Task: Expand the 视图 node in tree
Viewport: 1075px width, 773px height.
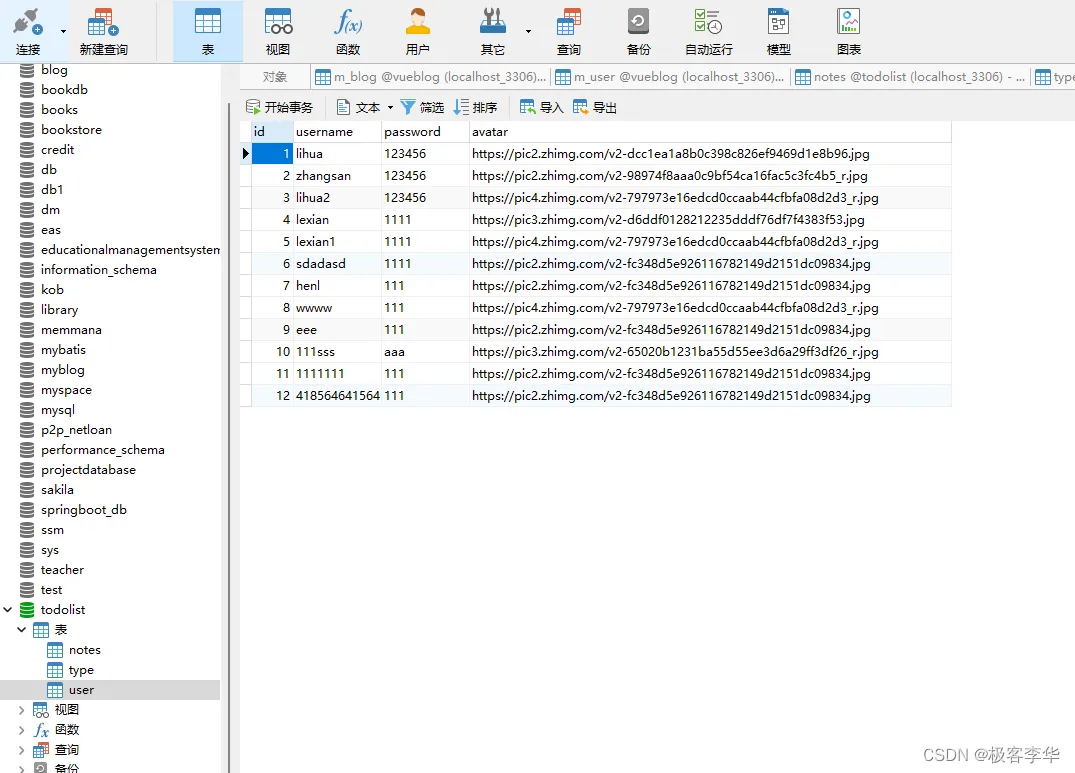Action: (21, 710)
